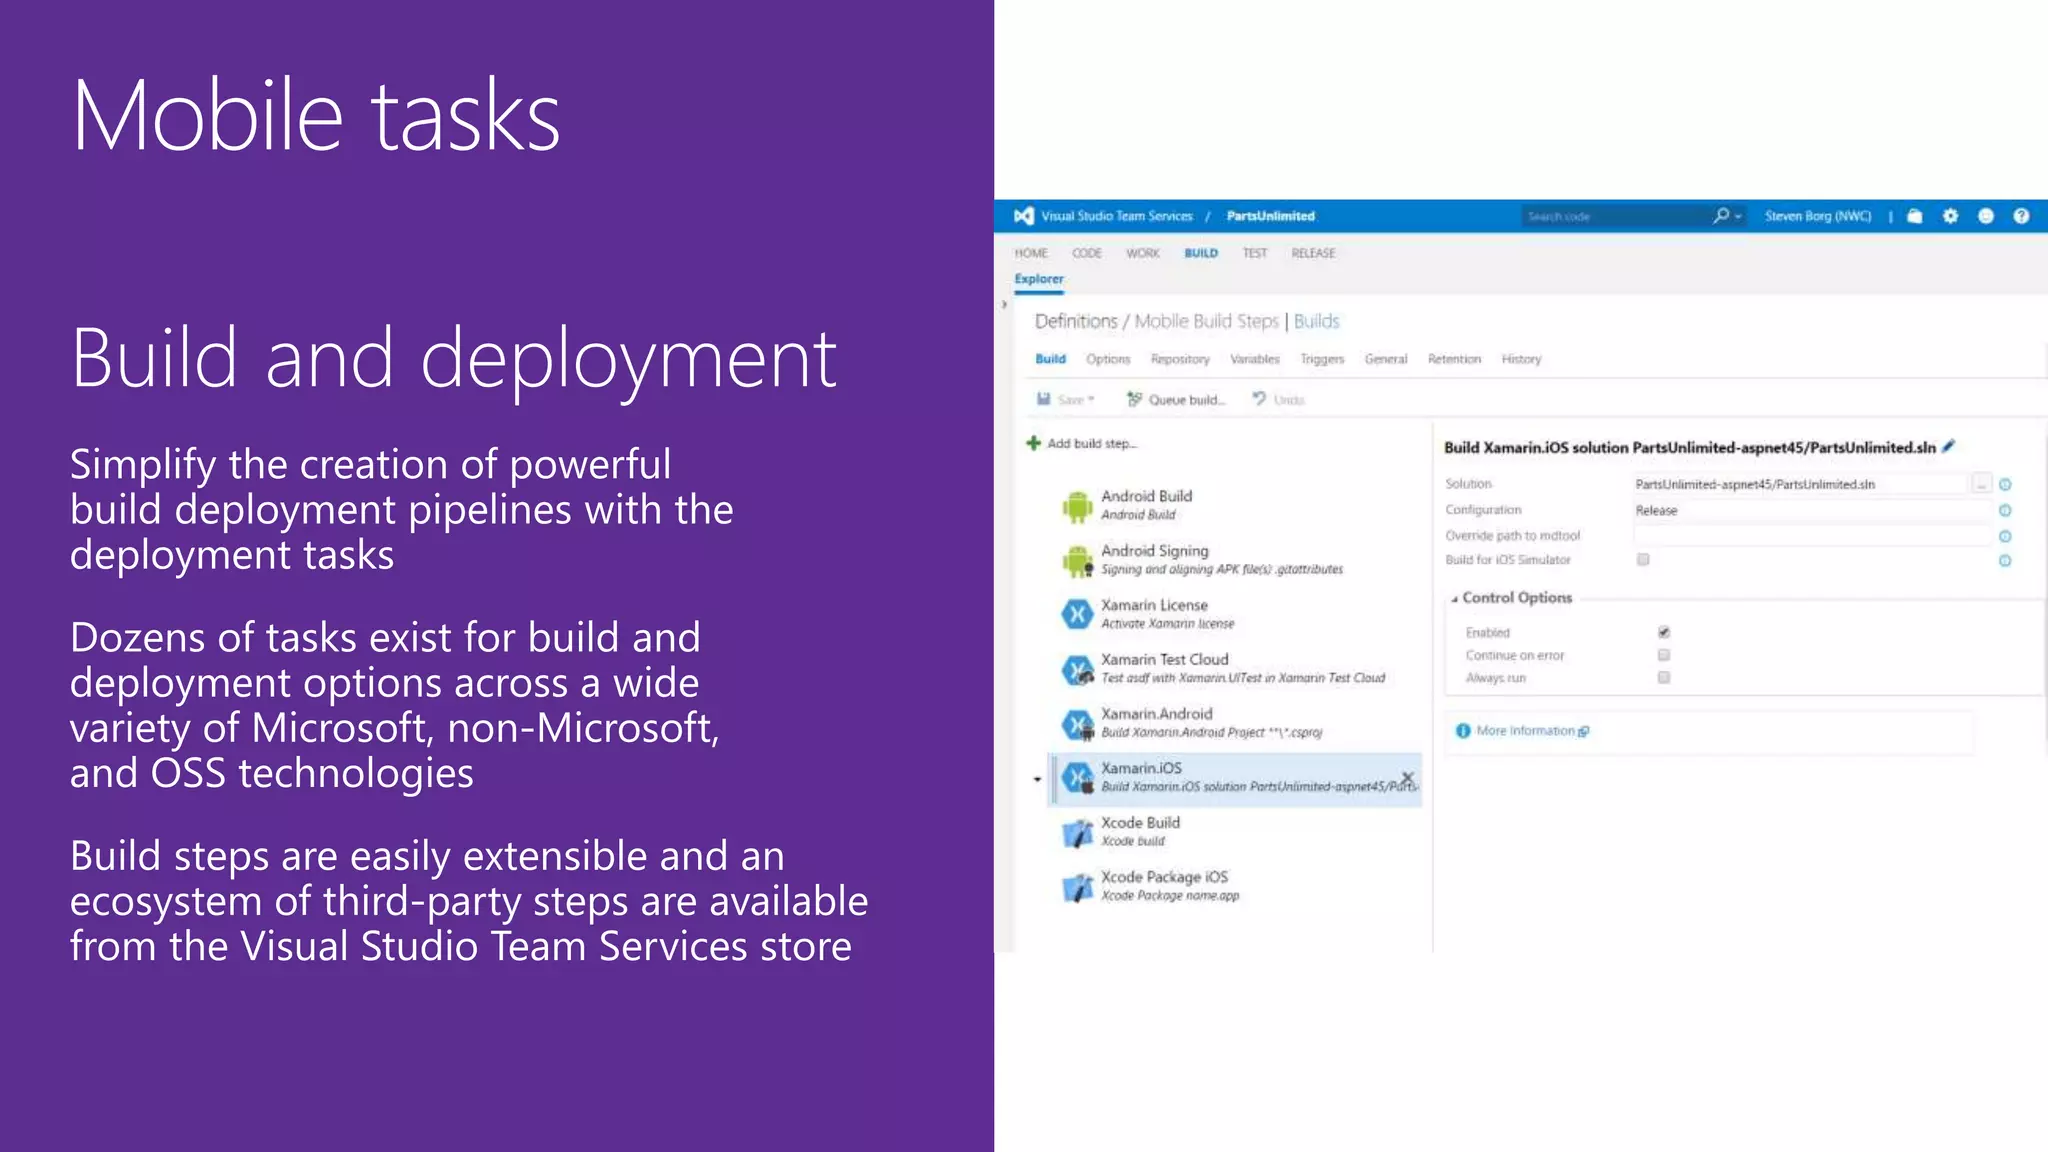The image size is (2048, 1152).
Task: Open the More Information link
Action: click(1526, 731)
